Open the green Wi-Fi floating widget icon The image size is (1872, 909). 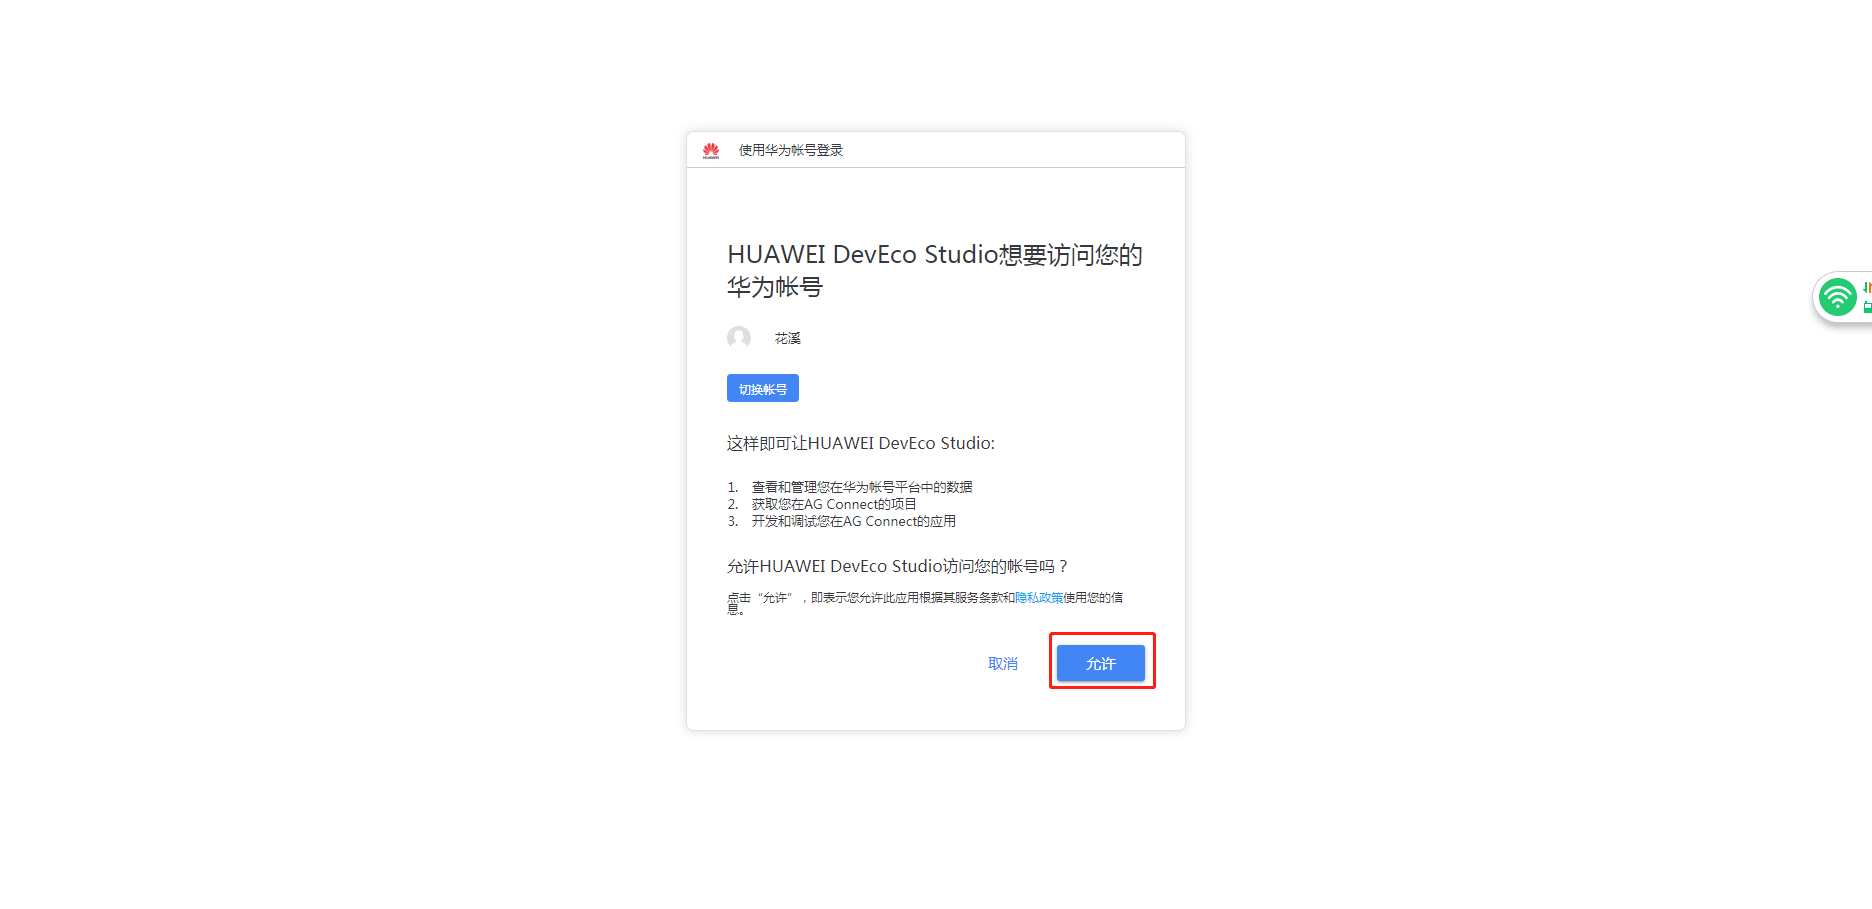1838,297
